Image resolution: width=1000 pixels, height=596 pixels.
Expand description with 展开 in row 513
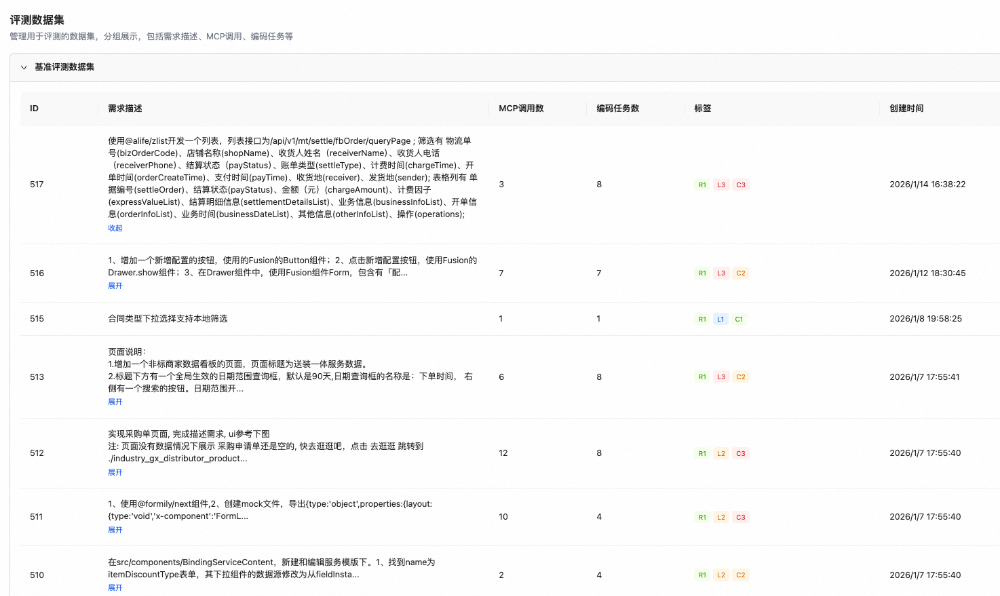tap(115, 402)
